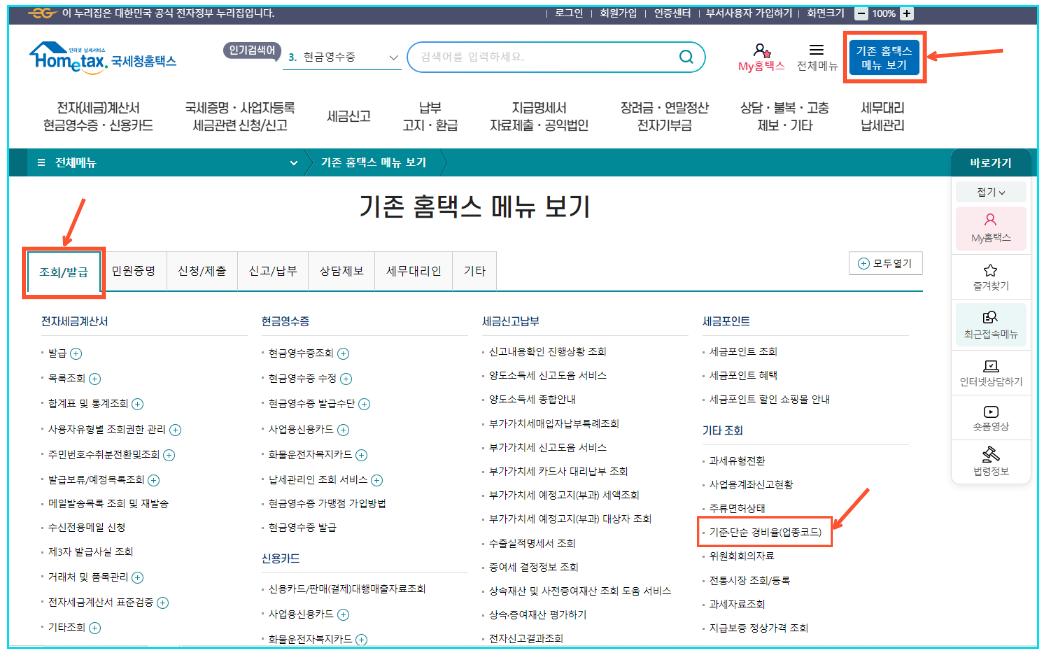Click the My홈택스 person icon in the header
The image size is (1046, 655).
763,50
